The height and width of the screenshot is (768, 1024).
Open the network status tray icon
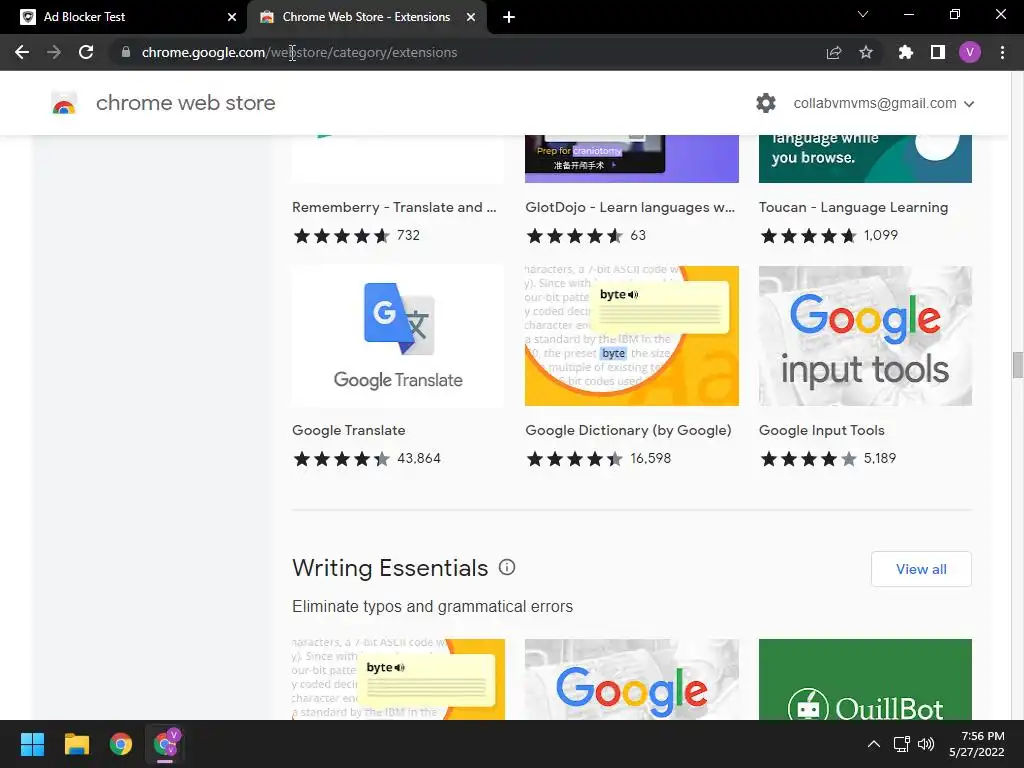click(x=902, y=744)
